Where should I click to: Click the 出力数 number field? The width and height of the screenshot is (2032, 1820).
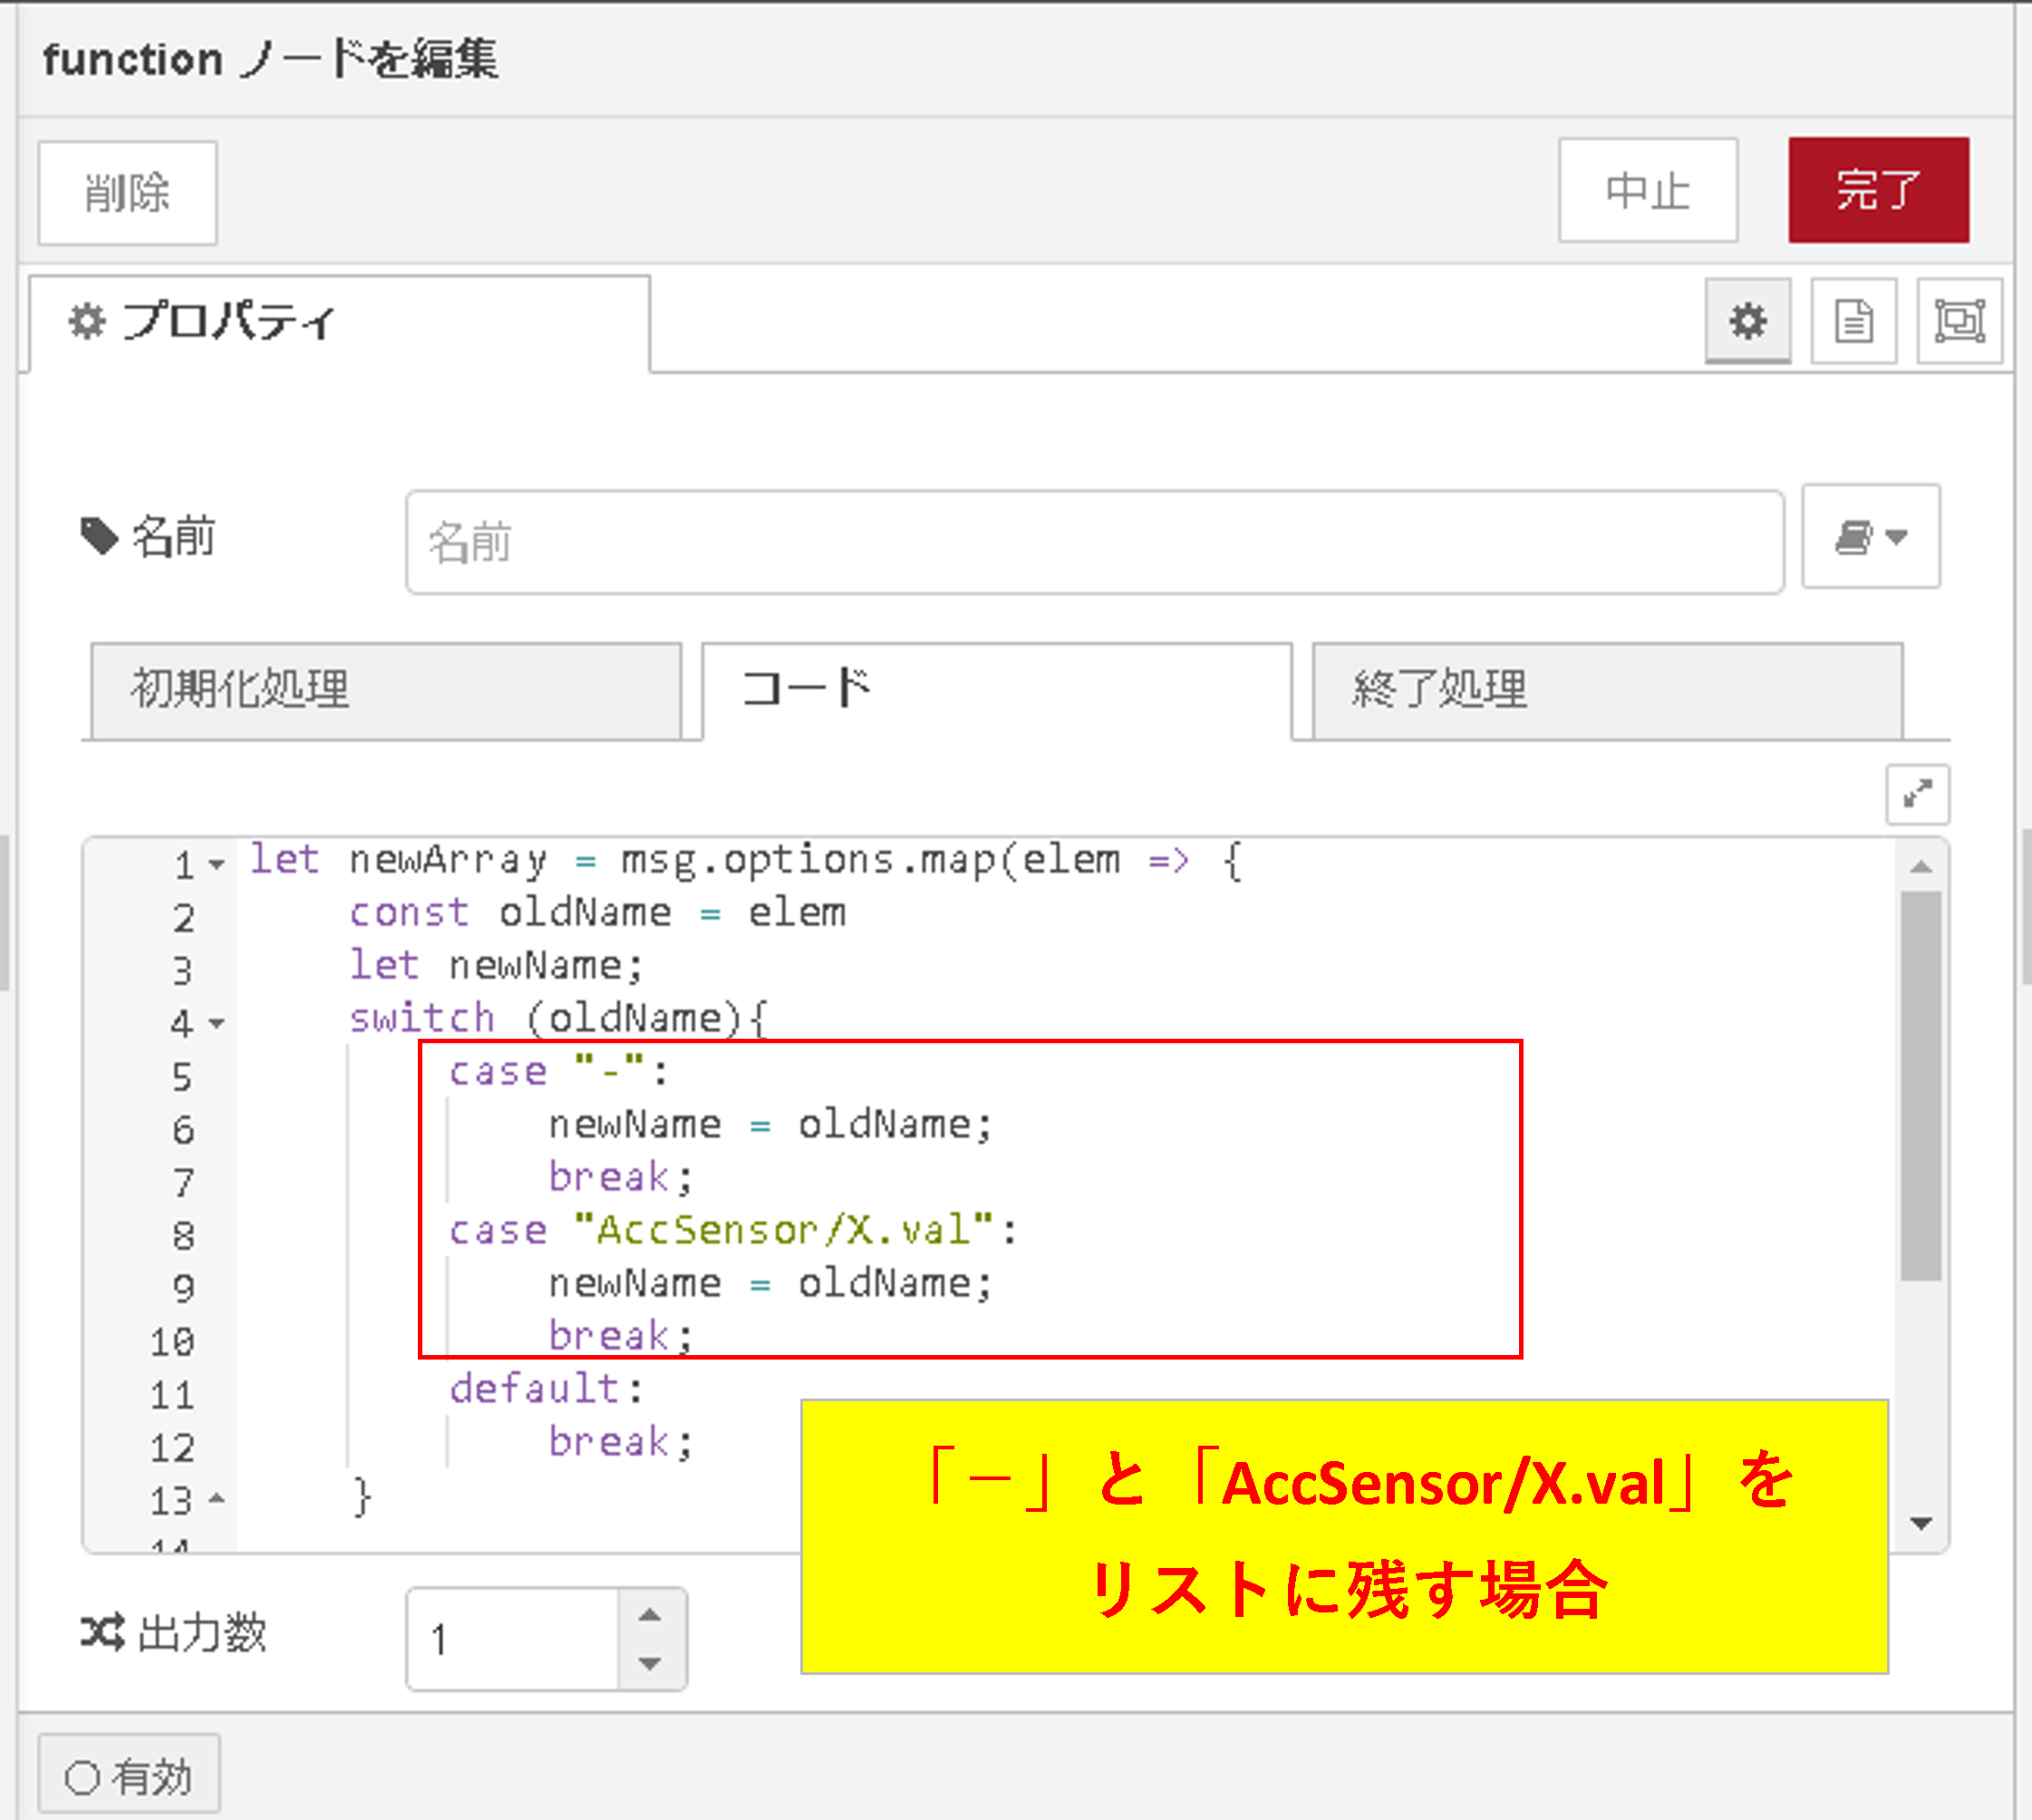click(513, 1639)
